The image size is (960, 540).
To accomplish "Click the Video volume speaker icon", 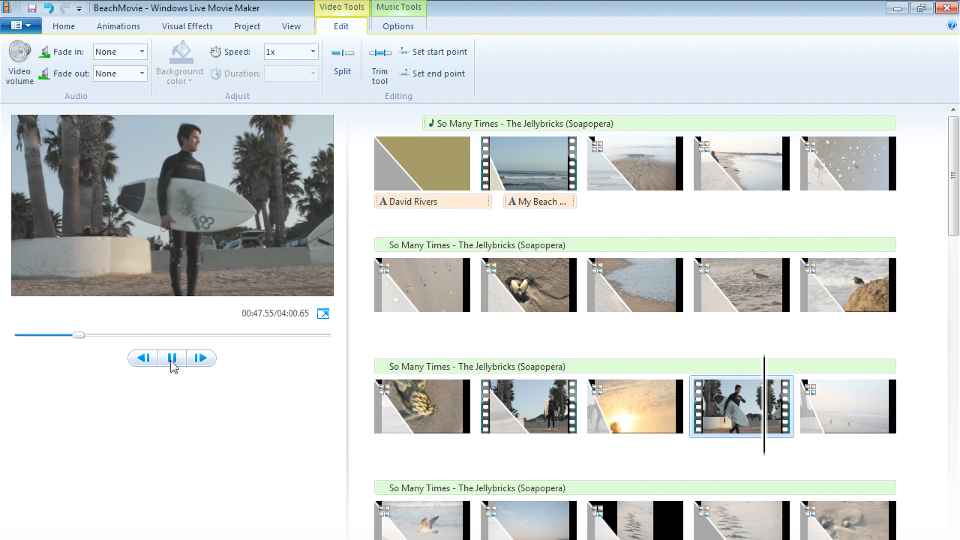I will [x=20, y=53].
